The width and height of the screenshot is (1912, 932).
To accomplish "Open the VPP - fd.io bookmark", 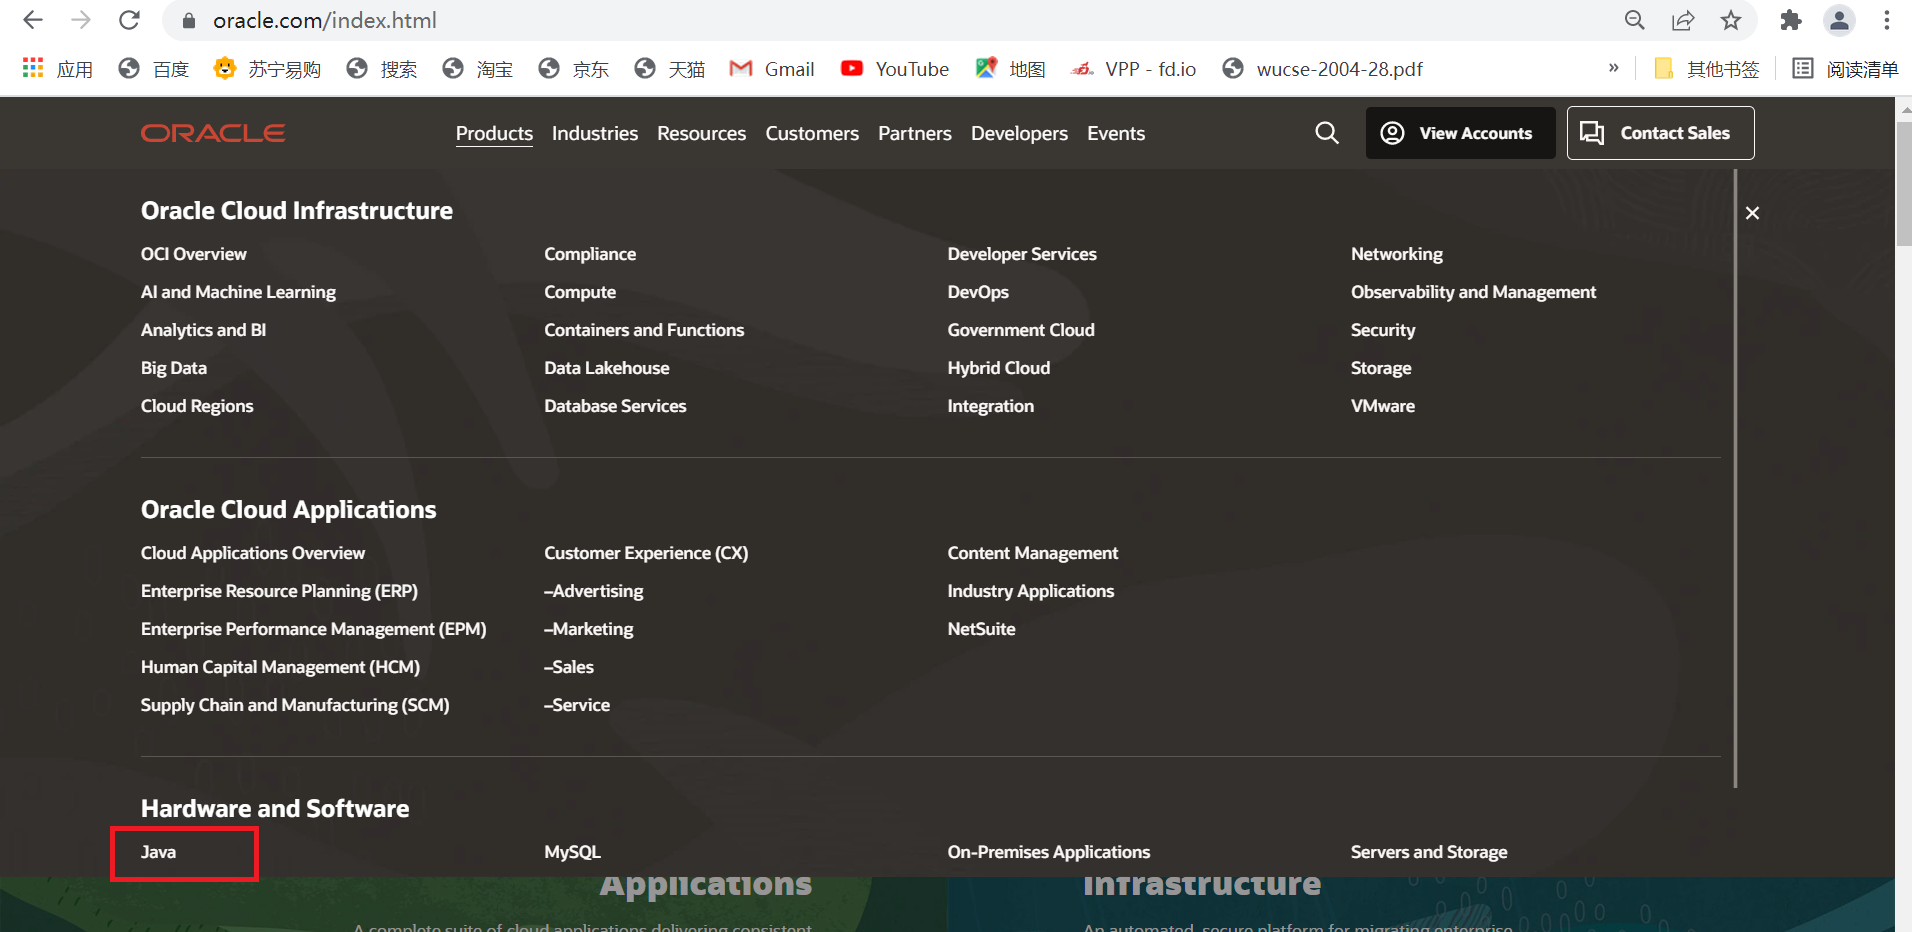I will pyautogui.click(x=1133, y=69).
